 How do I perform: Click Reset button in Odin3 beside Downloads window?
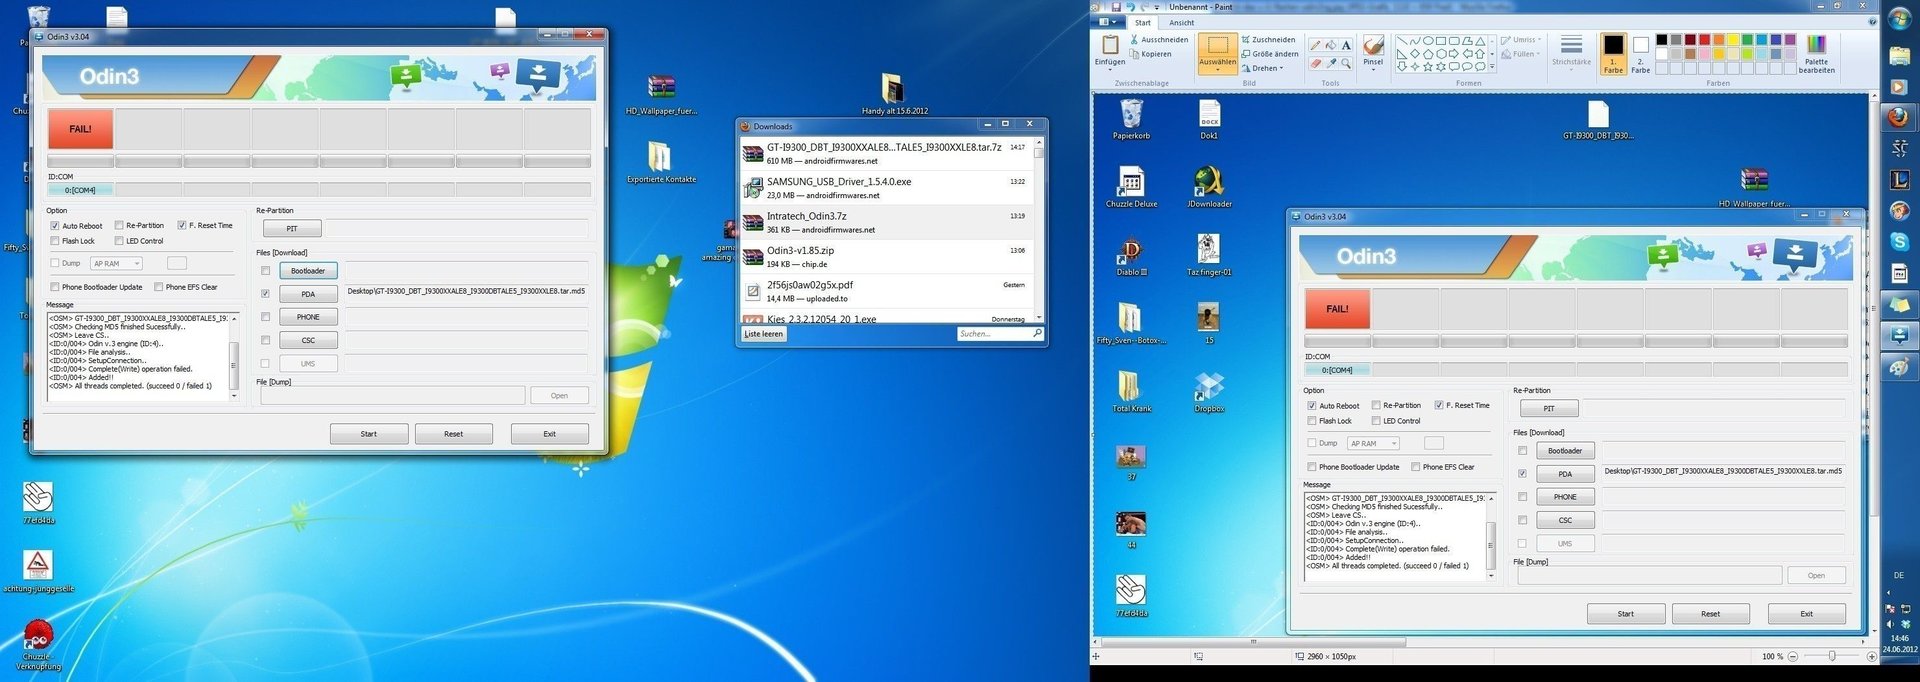tap(453, 434)
